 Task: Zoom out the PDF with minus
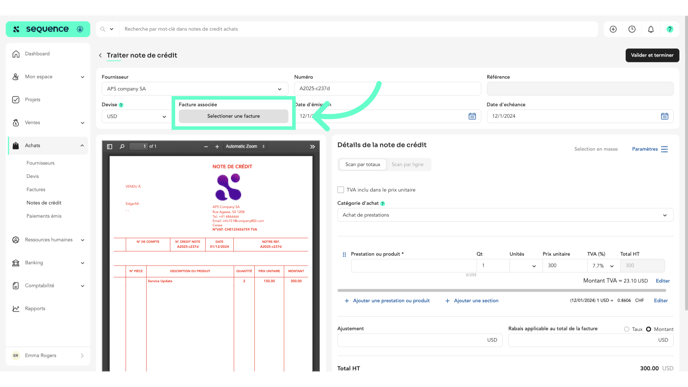tap(206, 147)
